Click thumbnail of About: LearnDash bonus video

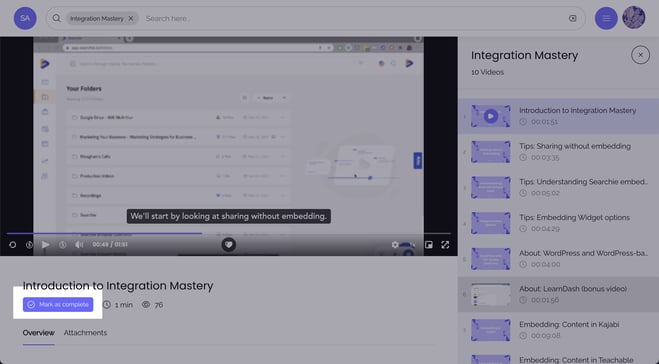pos(490,294)
